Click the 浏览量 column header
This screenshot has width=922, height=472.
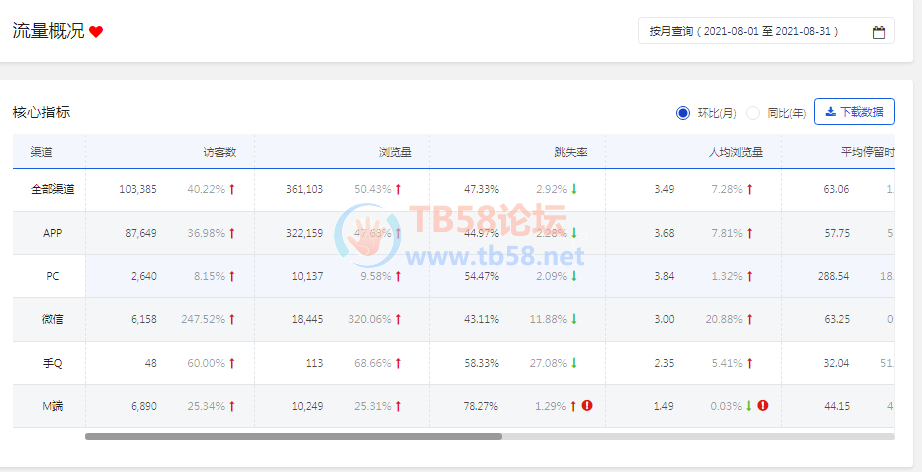395,153
